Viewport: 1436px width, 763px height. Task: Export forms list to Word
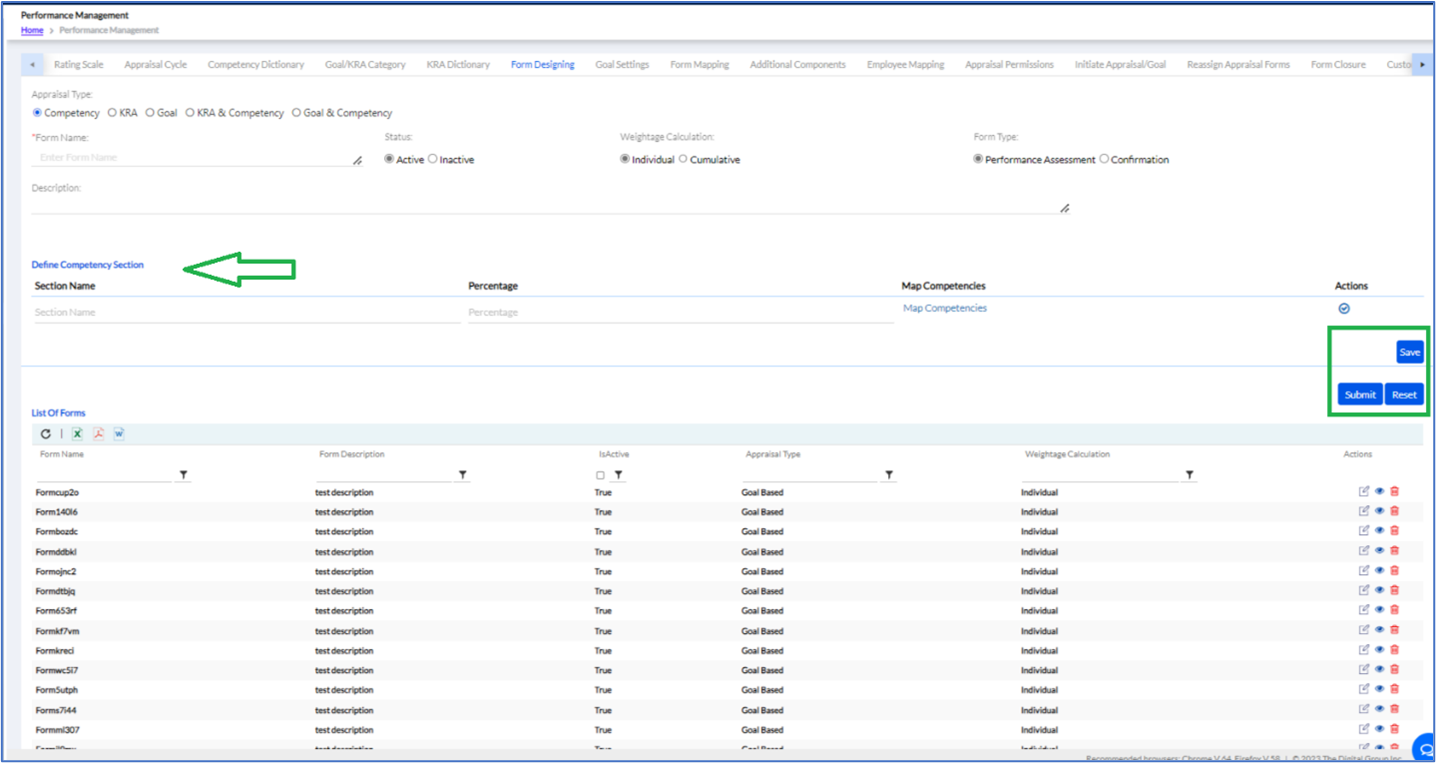[x=119, y=434]
